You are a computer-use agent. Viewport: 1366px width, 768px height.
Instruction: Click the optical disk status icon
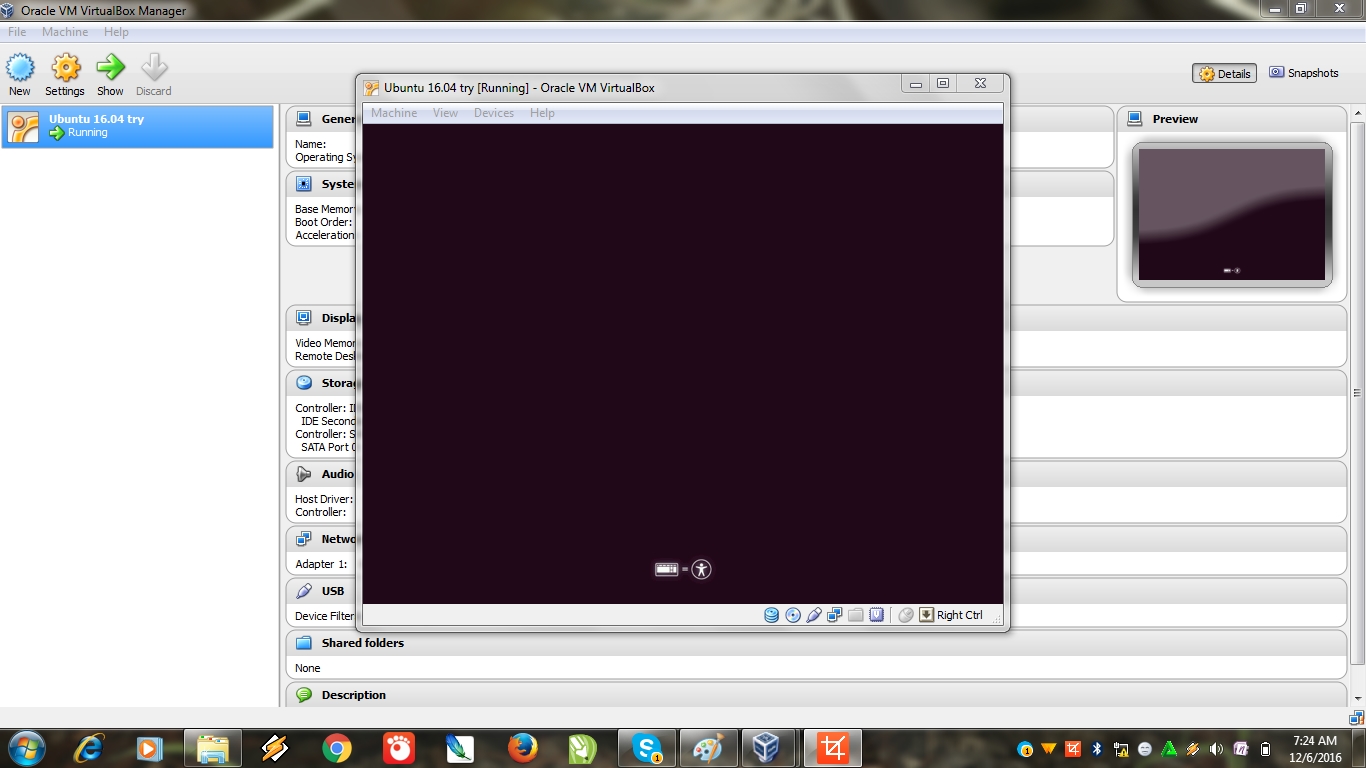click(793, 615)
